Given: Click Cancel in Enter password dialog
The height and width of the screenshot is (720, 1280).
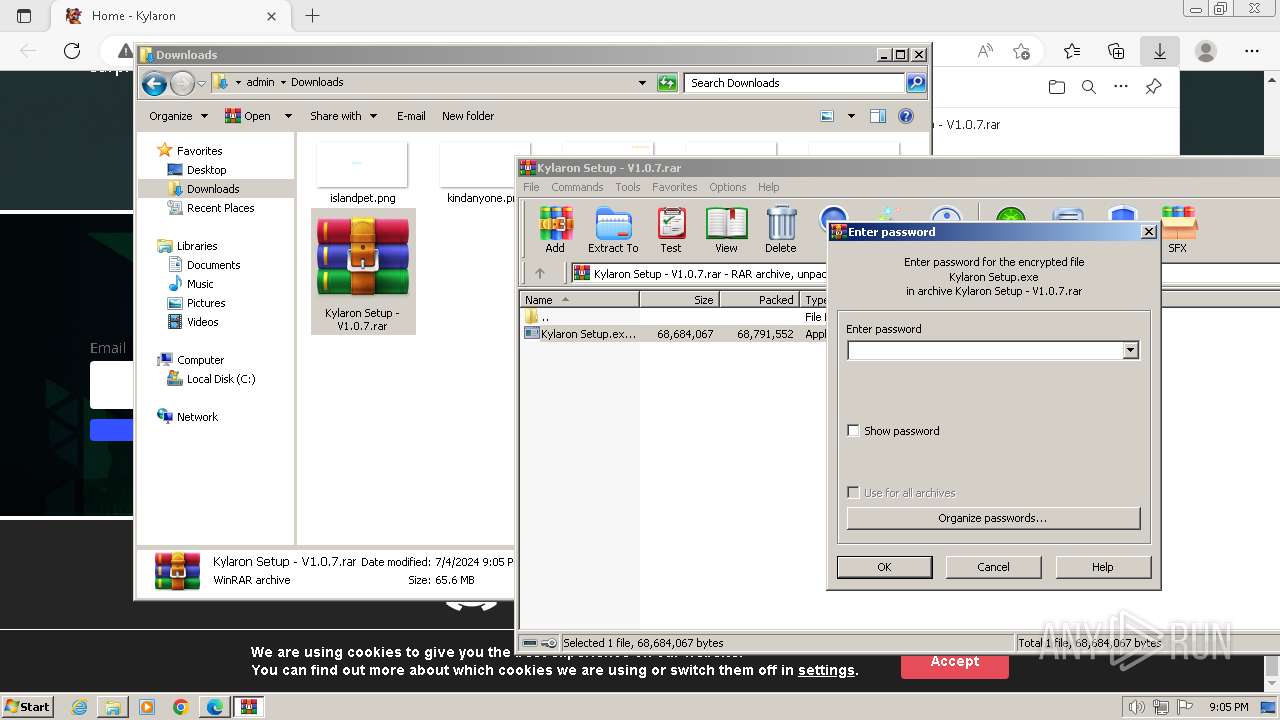Looking at the screenshot, I should coord(993,567).
